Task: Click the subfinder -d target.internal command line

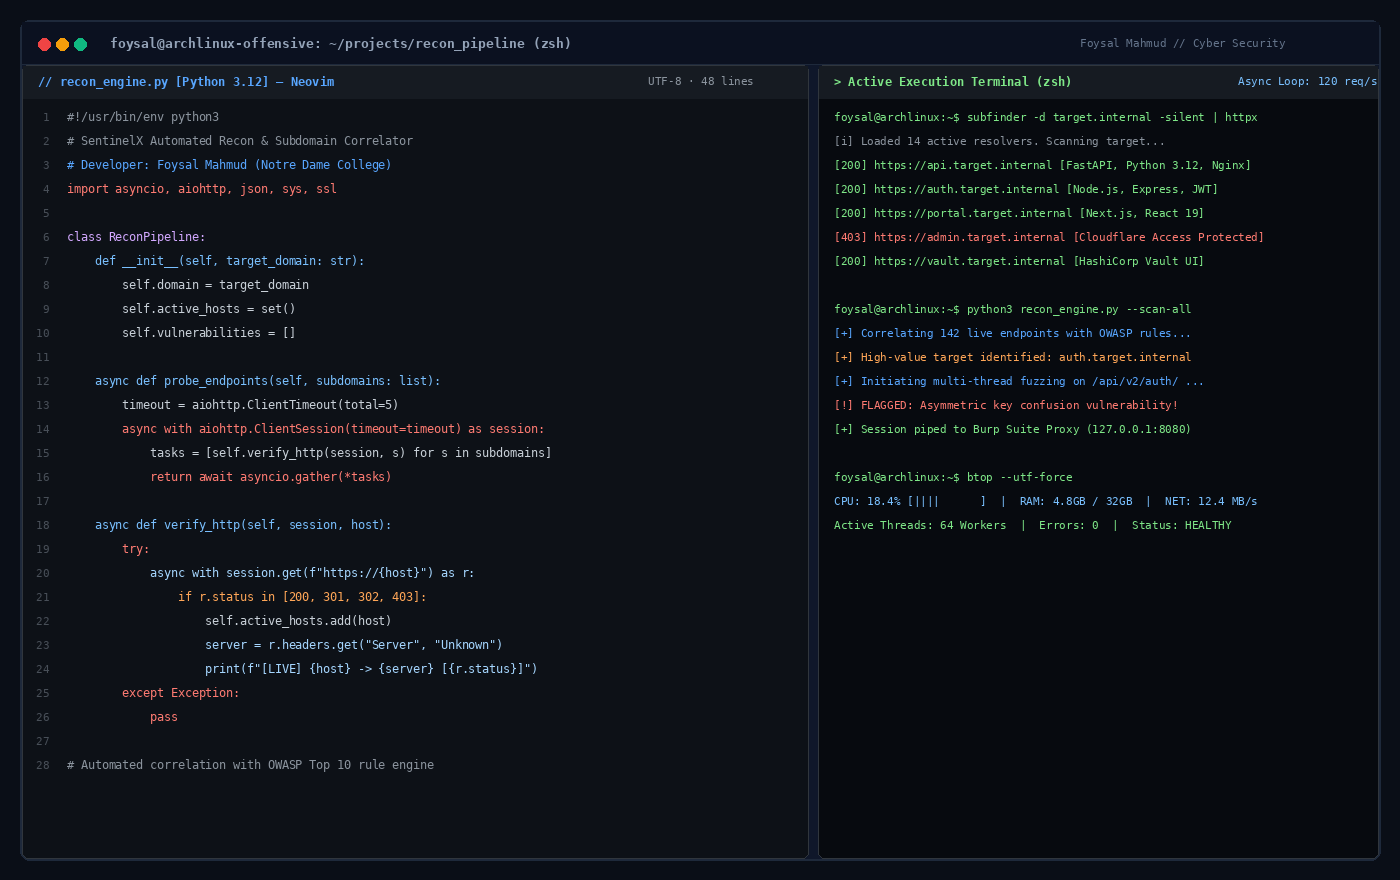Action: point(1046,117)
